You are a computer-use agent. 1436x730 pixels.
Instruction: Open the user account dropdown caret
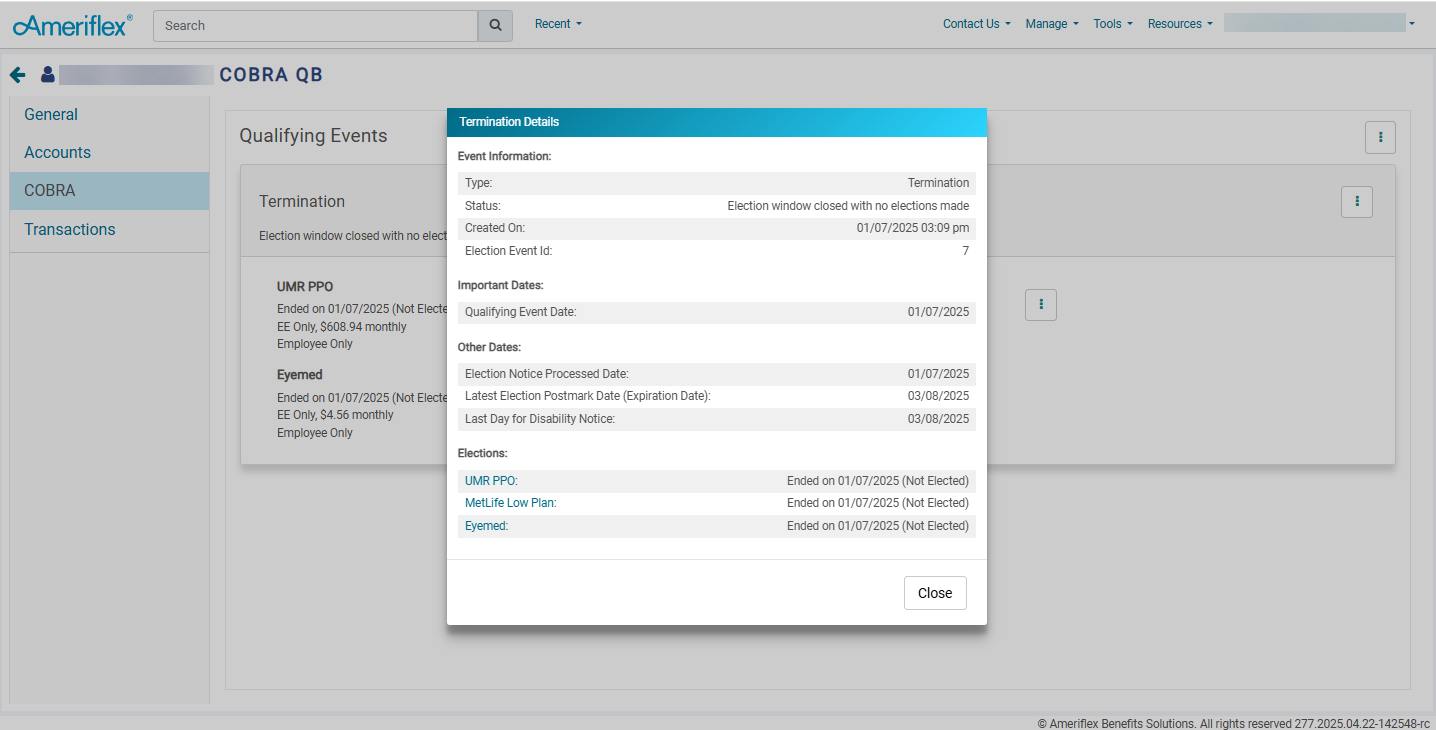[x=1411, y=24]
